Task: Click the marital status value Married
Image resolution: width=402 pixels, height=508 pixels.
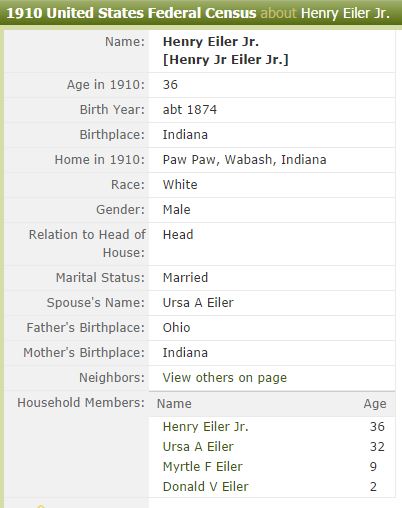Action: coord(185,278)
